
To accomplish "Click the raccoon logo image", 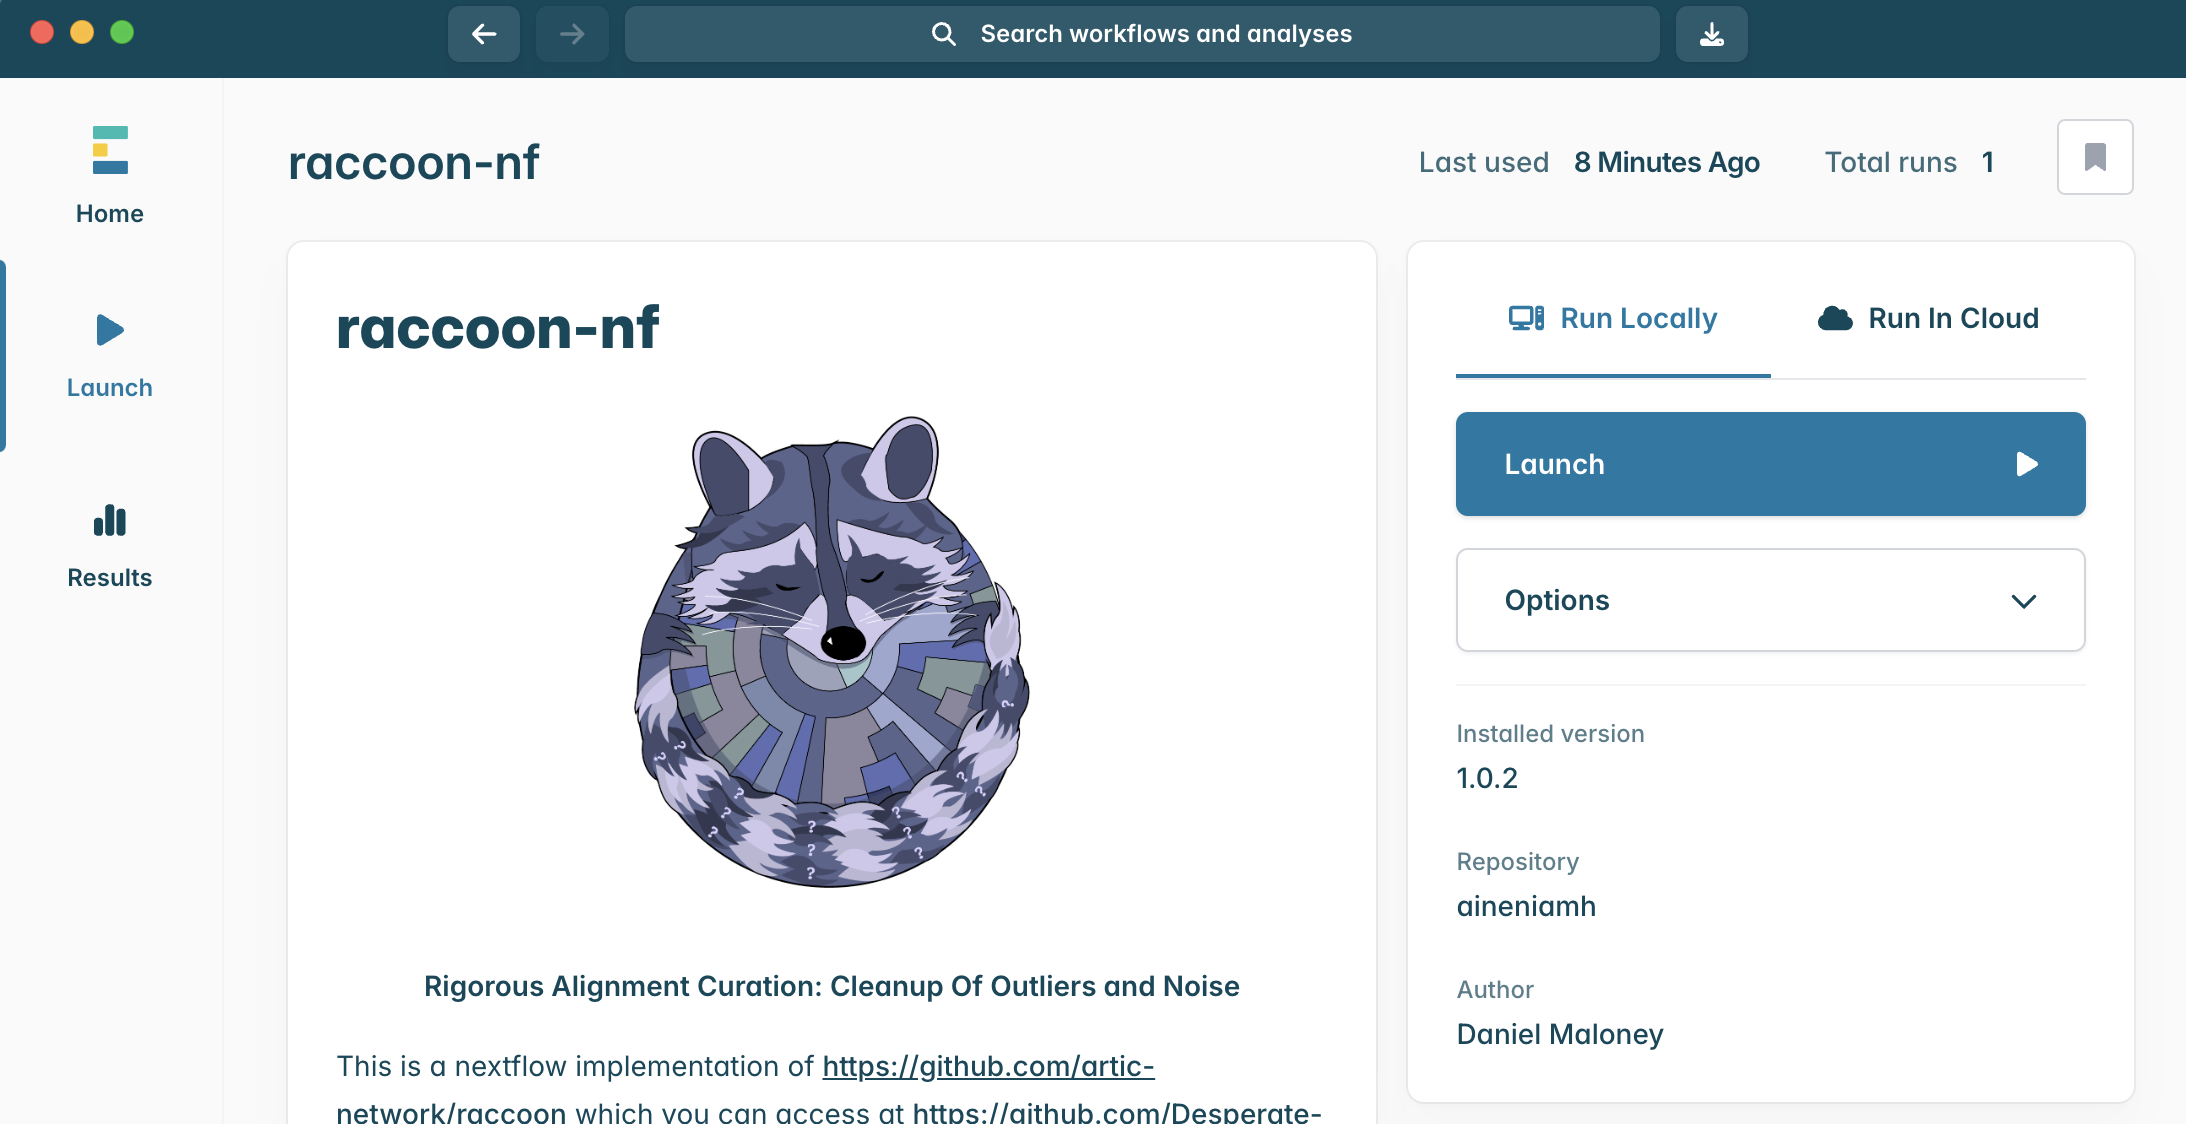I will [832, 651].
